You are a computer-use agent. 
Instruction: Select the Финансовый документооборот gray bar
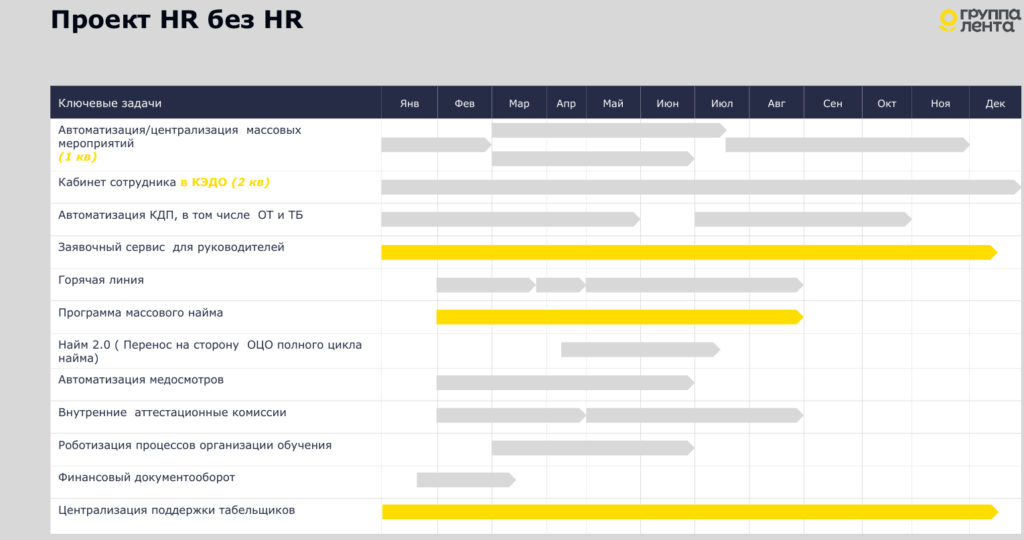point(465,480)
